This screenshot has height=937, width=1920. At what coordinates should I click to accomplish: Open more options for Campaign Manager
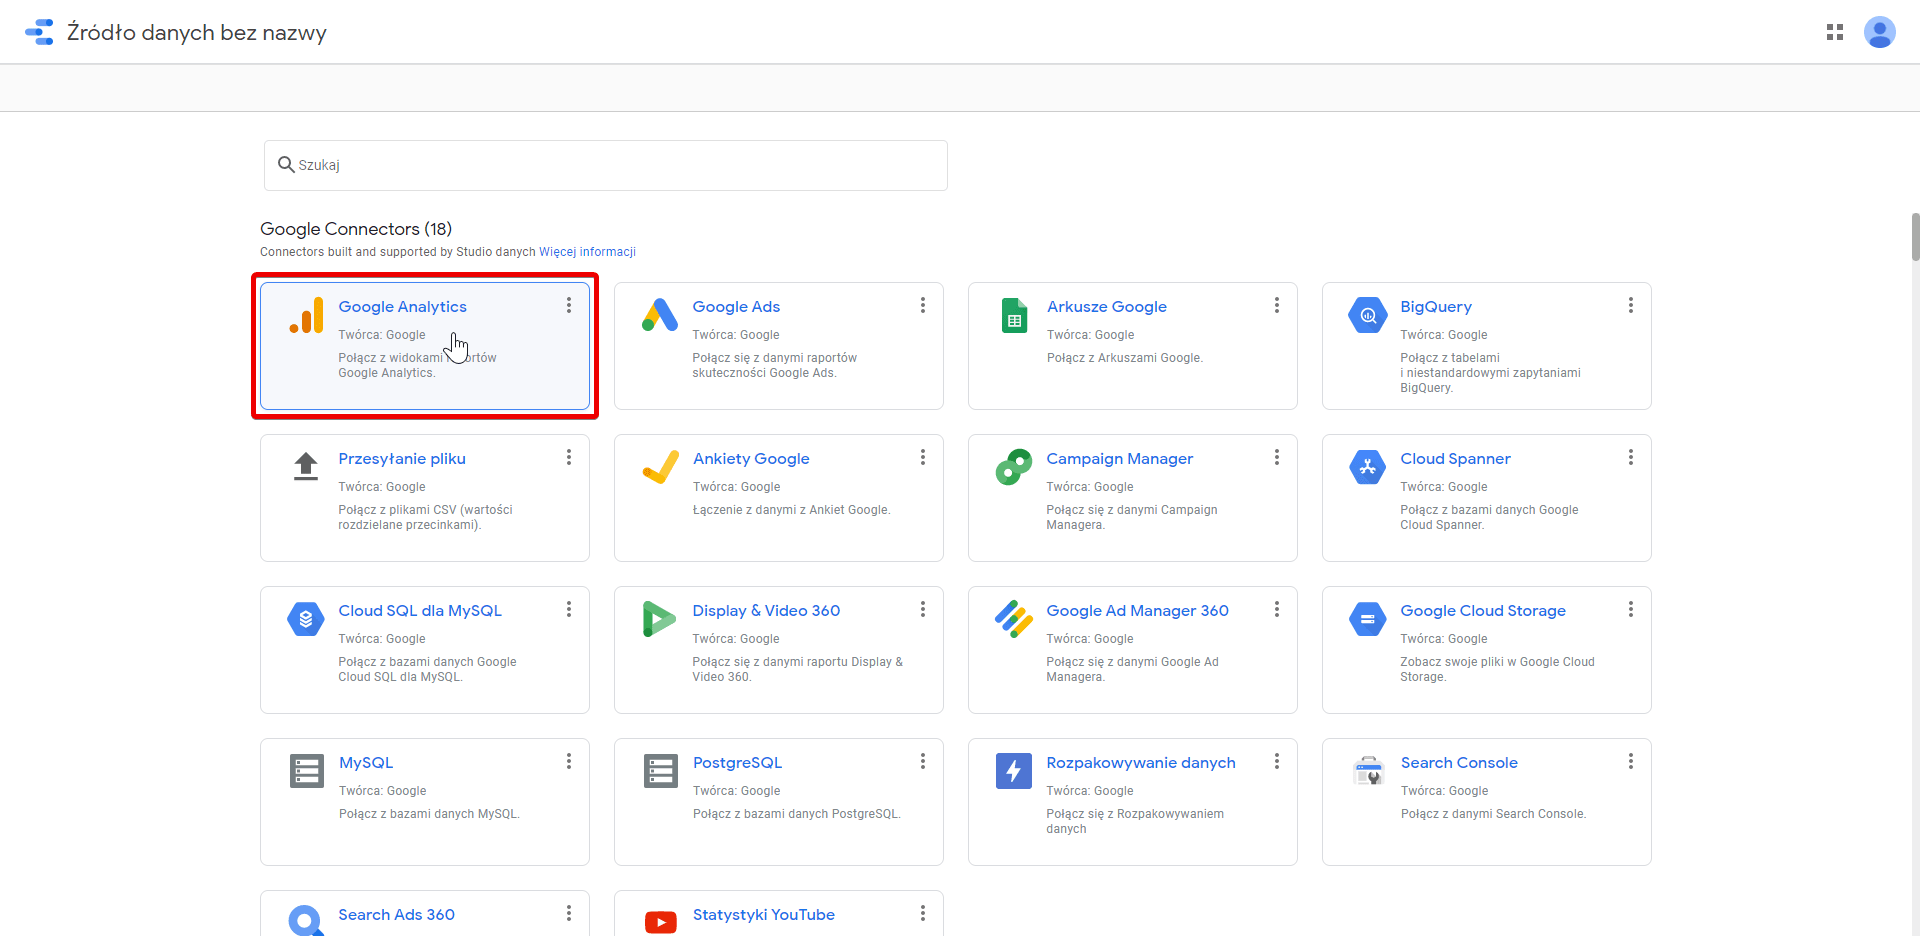pyautogui.click(x=1277, y=457)
